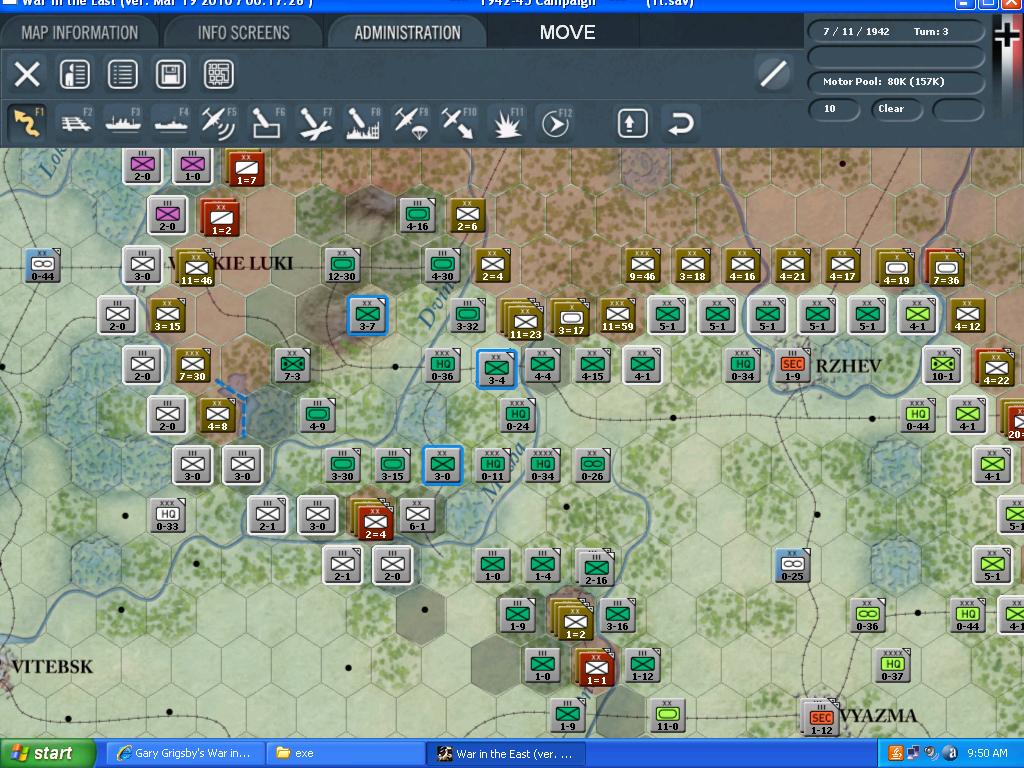Toggle F8 bomb city mode
This screenshot has width=1024, height=768.
[363, 123]
